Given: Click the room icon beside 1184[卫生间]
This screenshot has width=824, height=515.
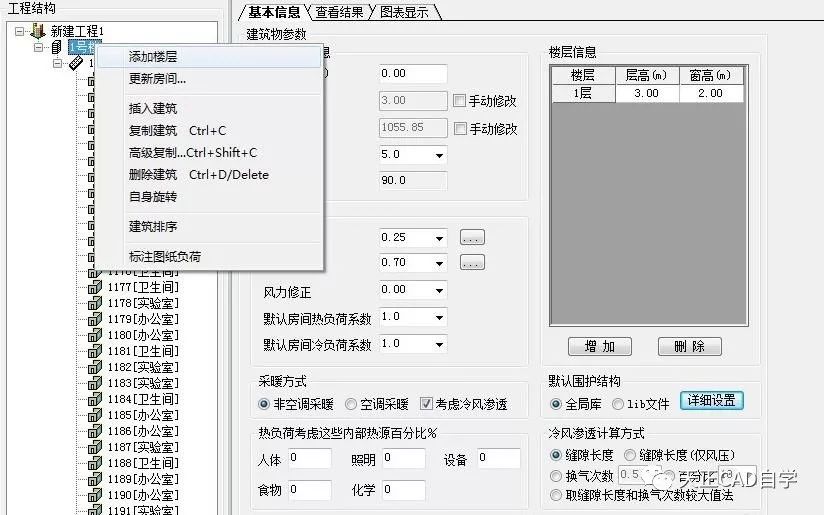Looking at the screenshot, I should coord(95,399).
